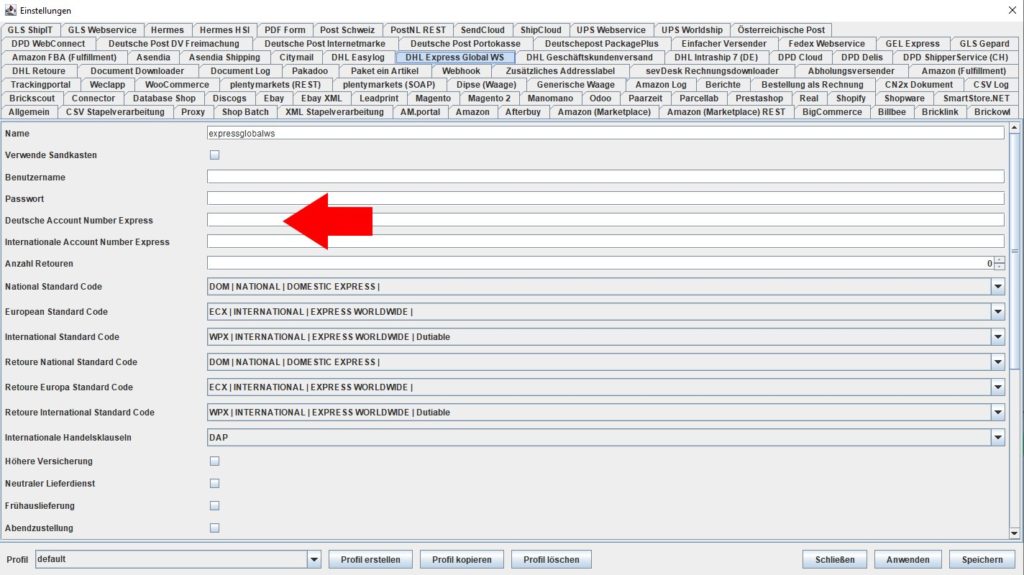This screenshot has width=1024, height=575.
Task: Click Internationale Account Number Express field
Action: 605,242
